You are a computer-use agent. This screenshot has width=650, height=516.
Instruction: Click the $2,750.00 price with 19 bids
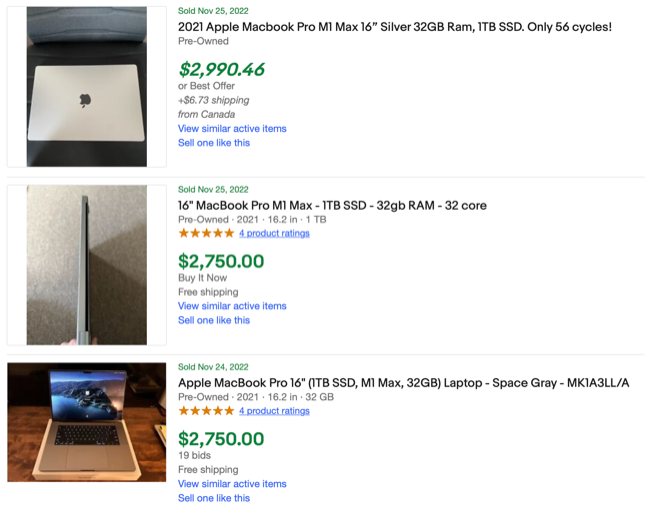(221, 439)
